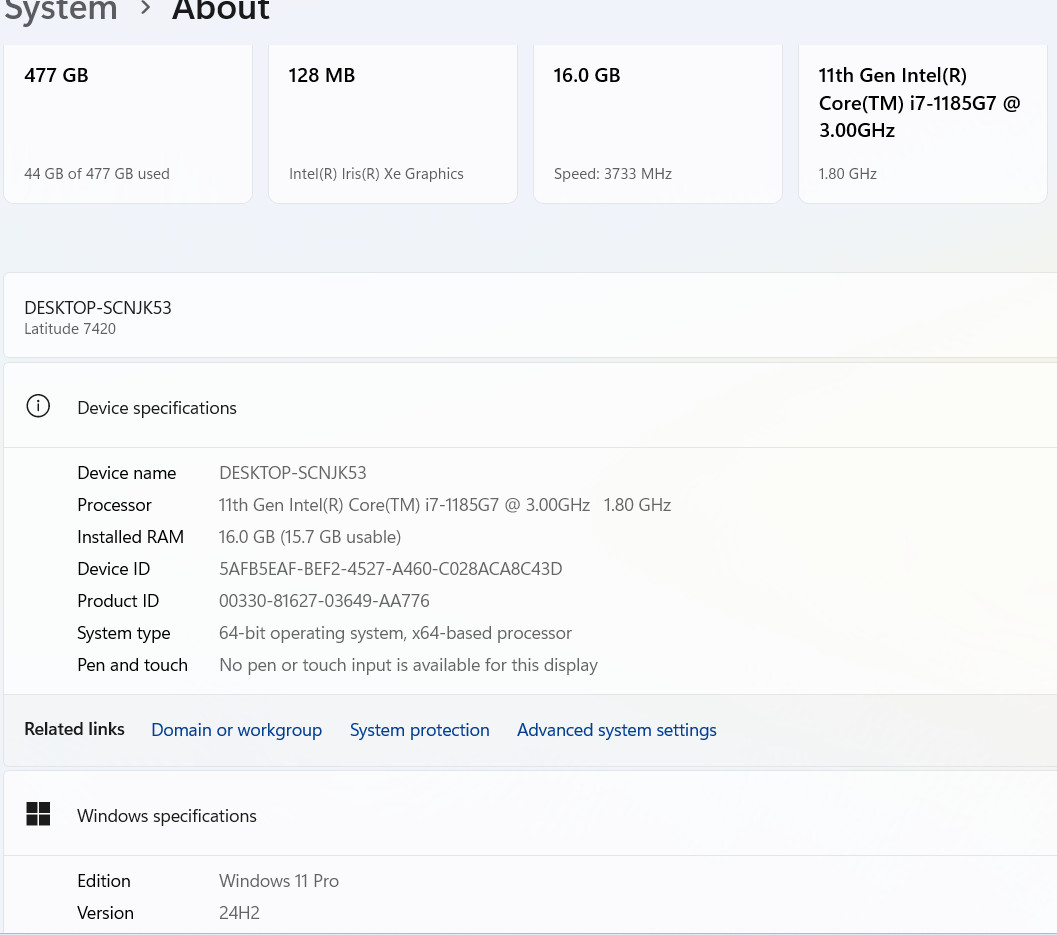Collapse the Windows specifications section header
This screenshot has height=935, width=1057.
click(x=530, y=814)
